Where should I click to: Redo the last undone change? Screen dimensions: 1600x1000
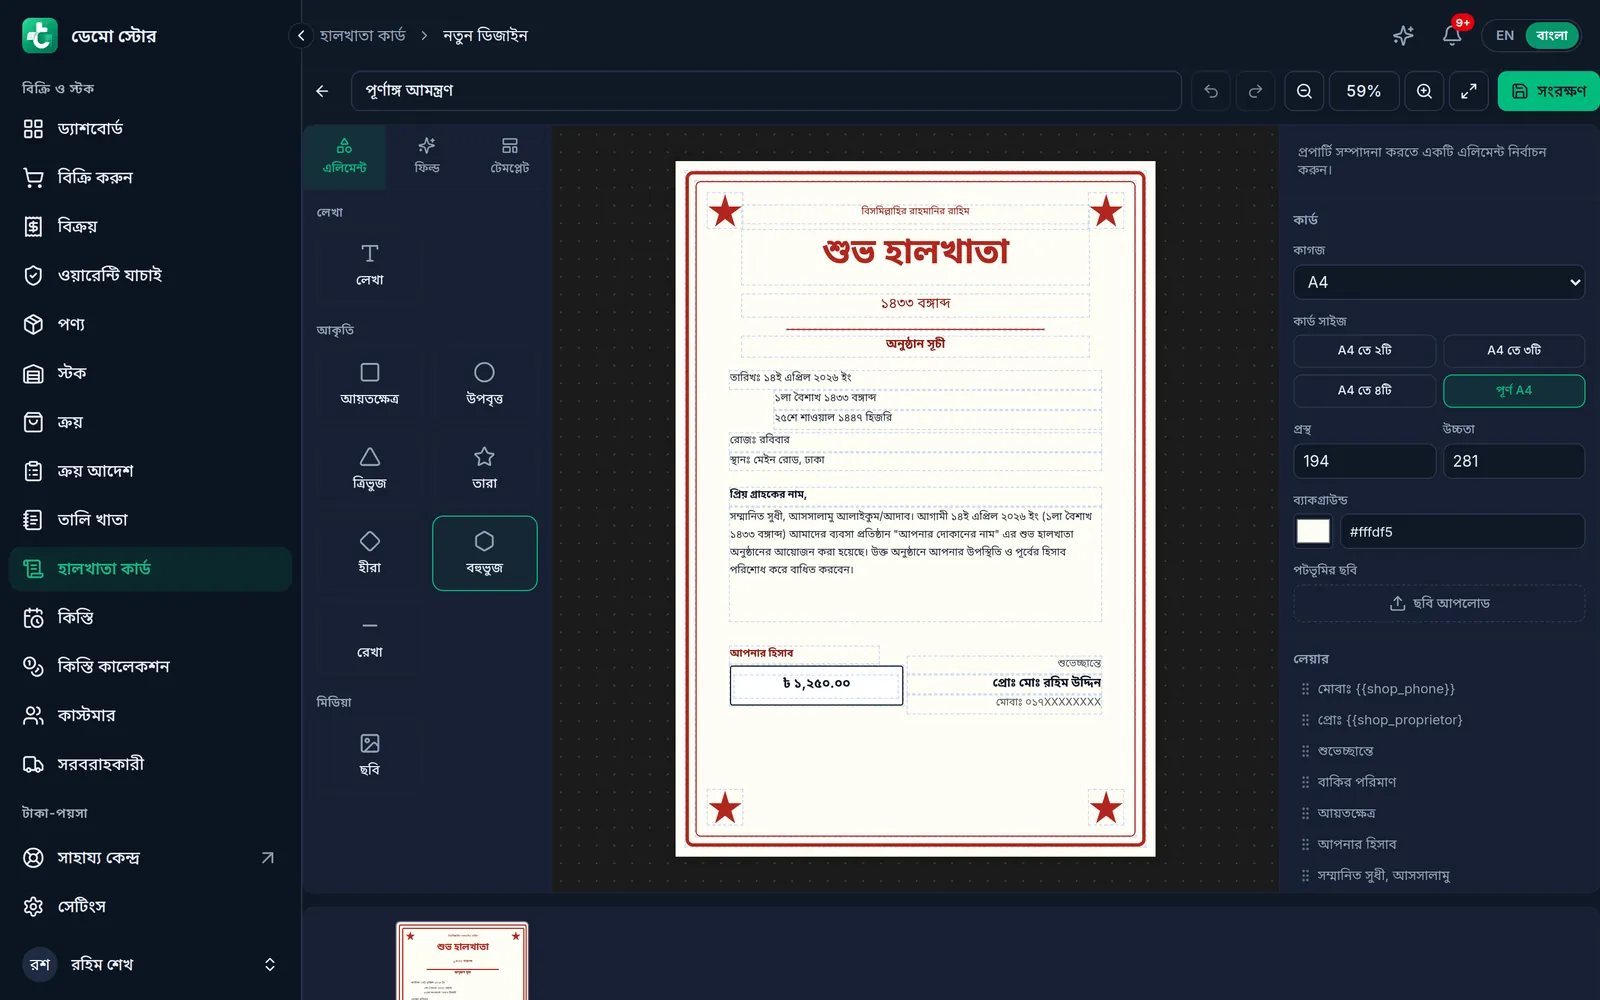[x=1255, y=91]
